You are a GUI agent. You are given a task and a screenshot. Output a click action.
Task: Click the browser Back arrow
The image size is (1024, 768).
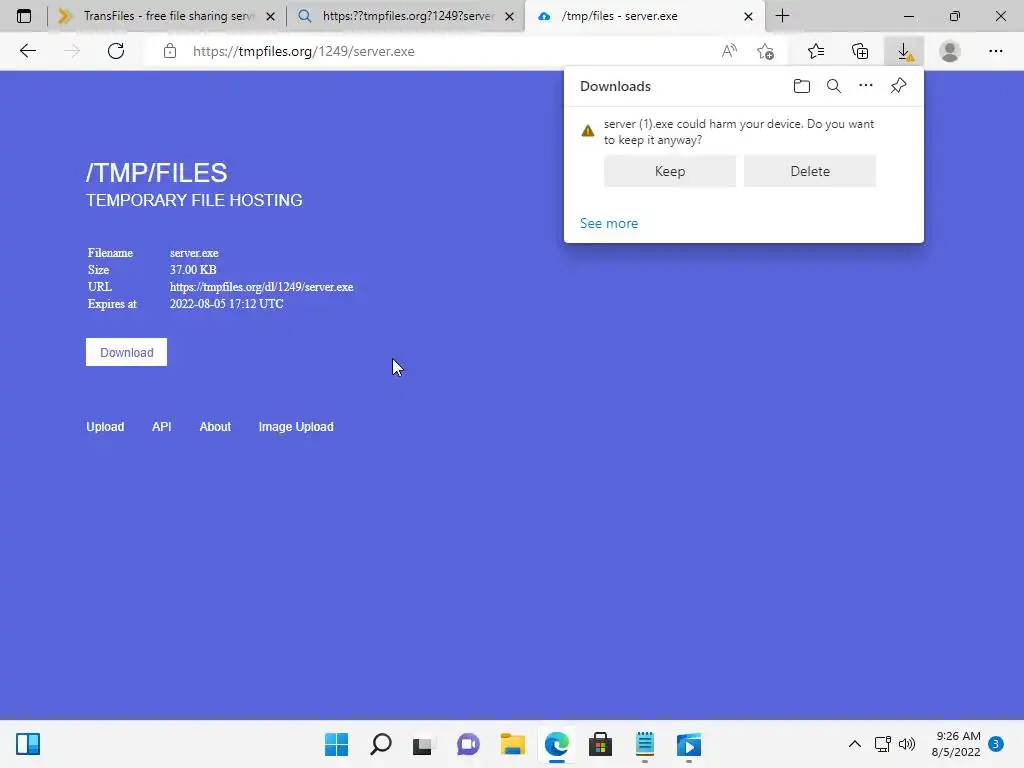(x=27, y=51)
